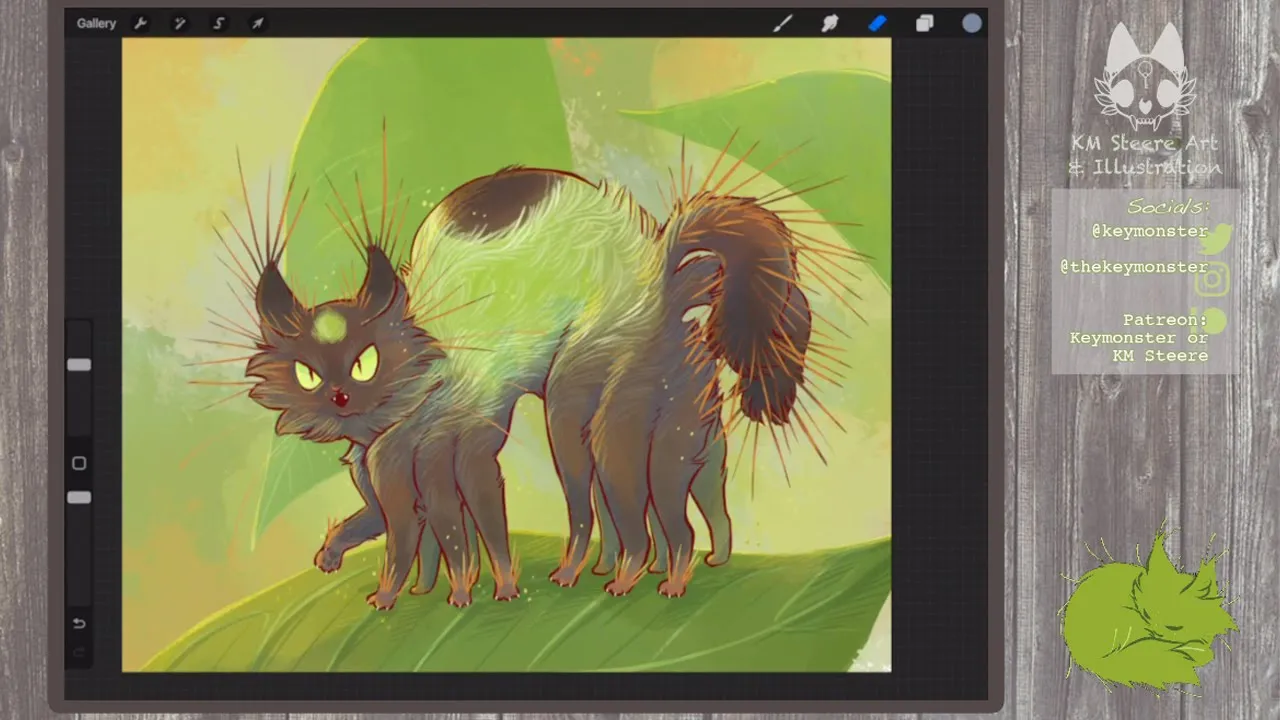1280x720 pixels.
Task: Open the Gallery
Action: tap(96, 23)
